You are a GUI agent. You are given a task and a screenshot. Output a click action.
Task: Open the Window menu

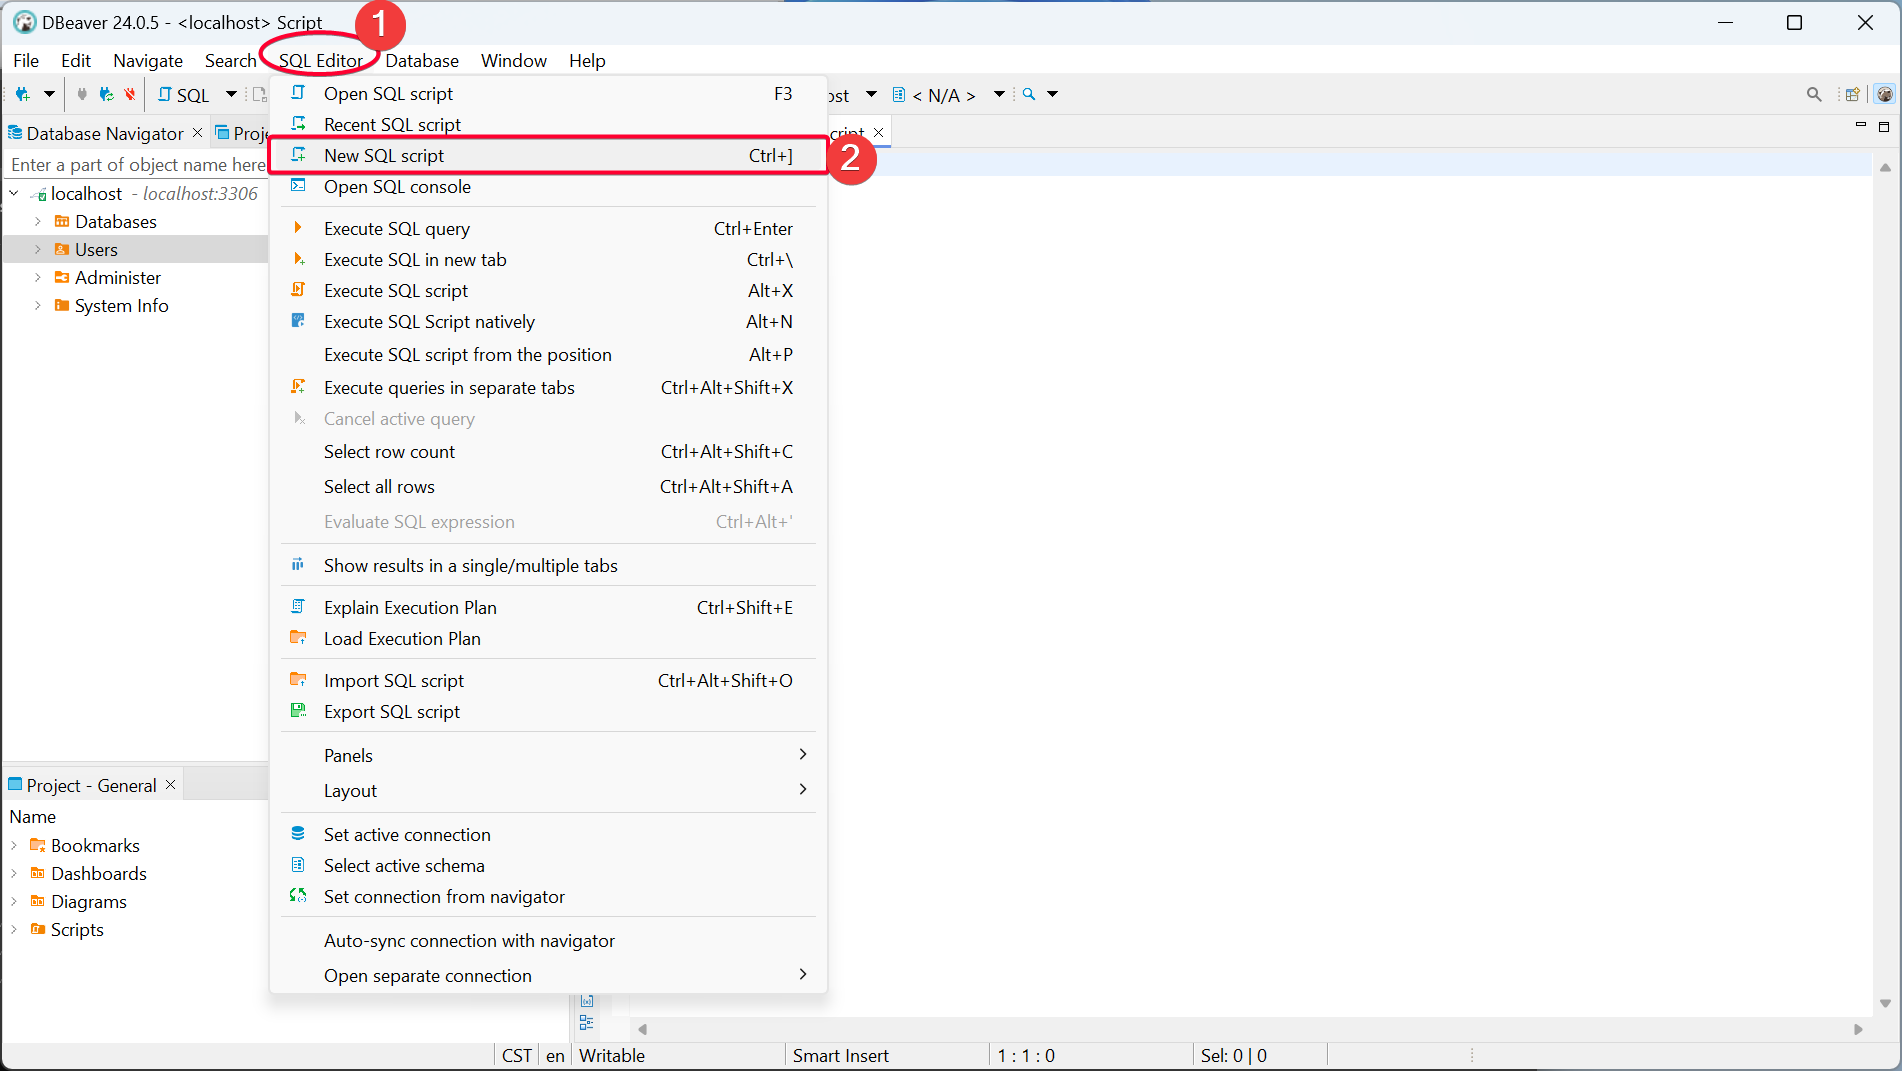(x=514, y=61)
